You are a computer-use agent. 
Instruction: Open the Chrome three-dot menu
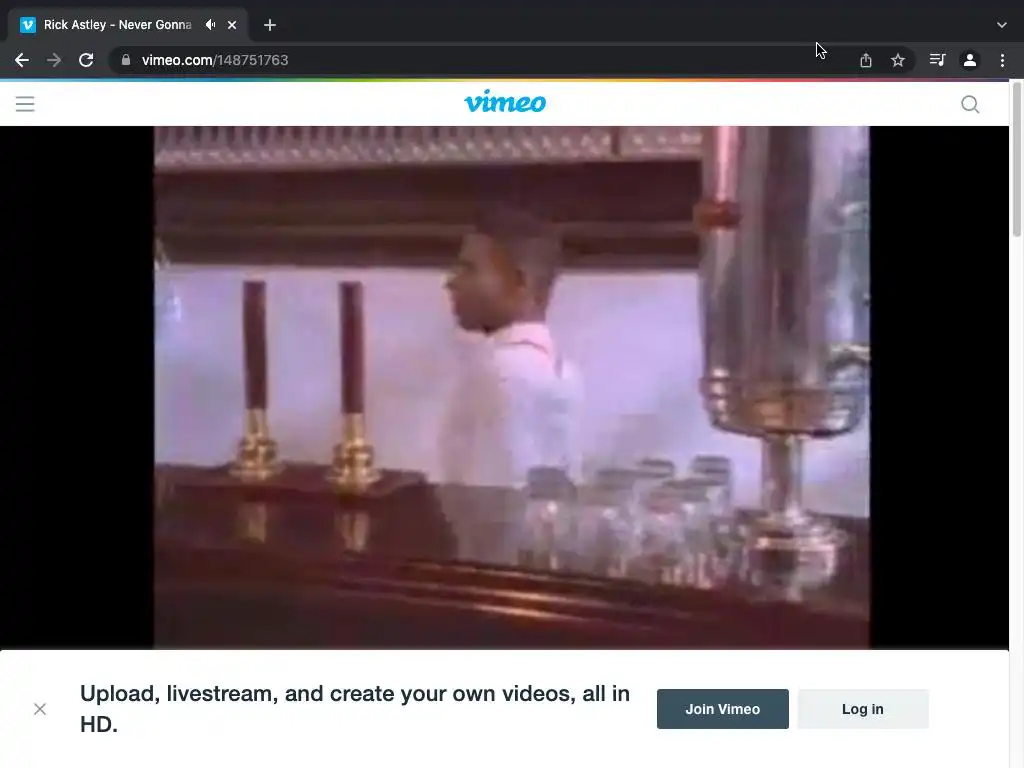point(1002,60)
